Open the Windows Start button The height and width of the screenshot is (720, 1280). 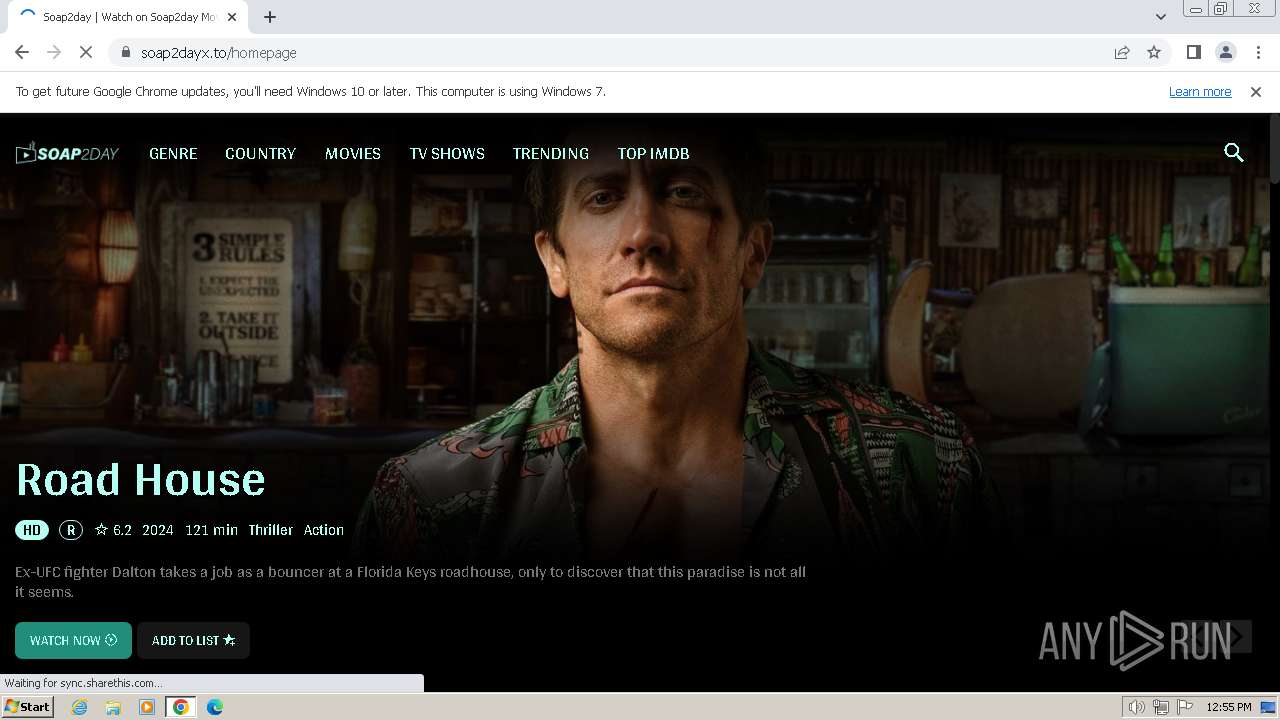click(28, 707)
